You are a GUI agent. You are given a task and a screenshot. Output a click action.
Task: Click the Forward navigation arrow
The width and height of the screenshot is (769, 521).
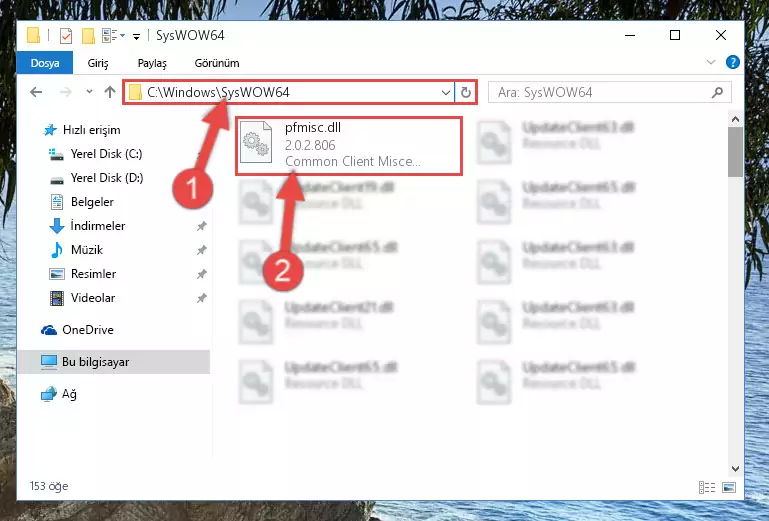[x=66, y=92]
